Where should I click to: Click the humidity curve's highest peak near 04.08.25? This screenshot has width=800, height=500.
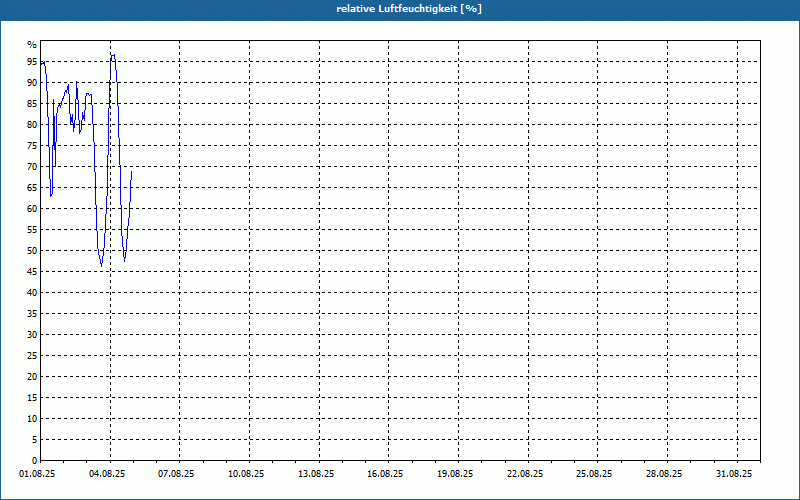coord(113,55)
